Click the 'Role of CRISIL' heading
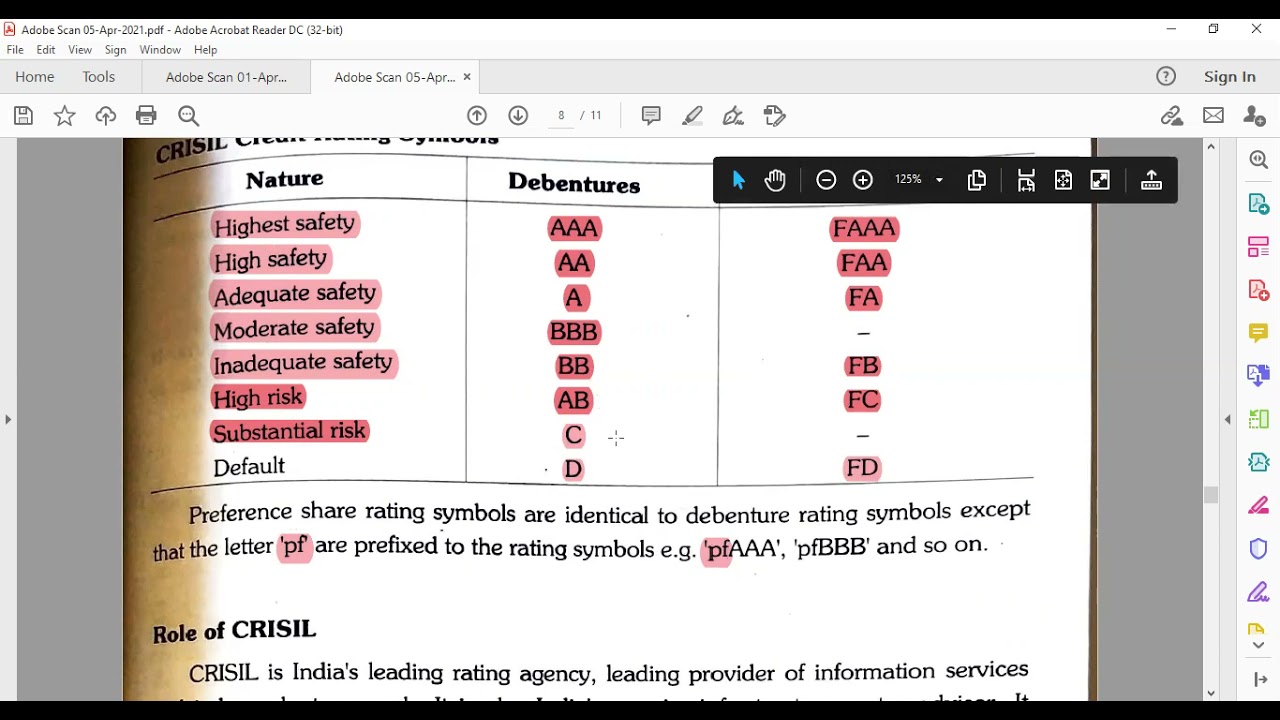This screenshot has width=1280, height=720. pyautogui.click(x=234, y=631)
